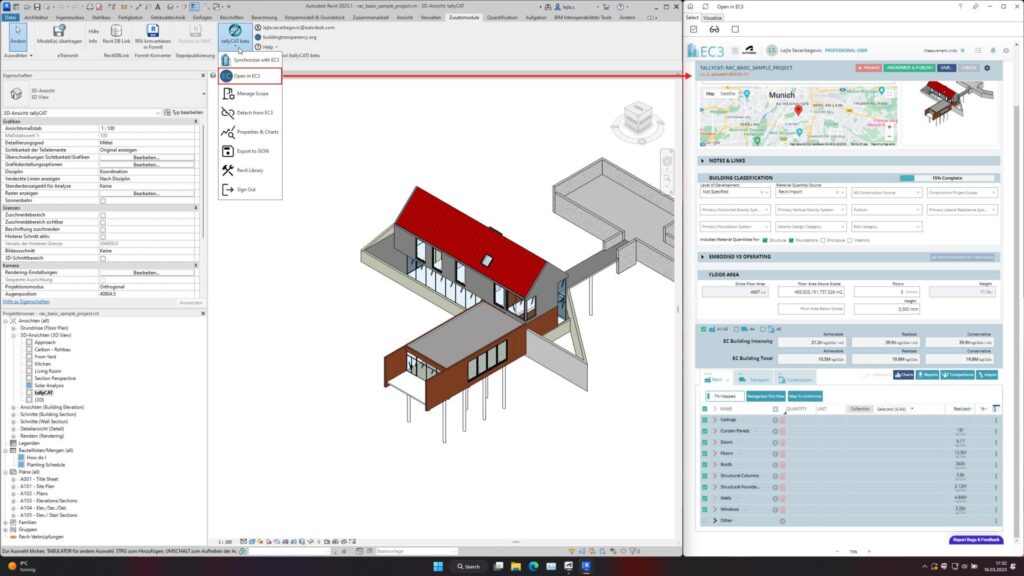Click the Planting Schedule item
The height and width of the screenshot is (576, 1024).
[x=46, y=464]
